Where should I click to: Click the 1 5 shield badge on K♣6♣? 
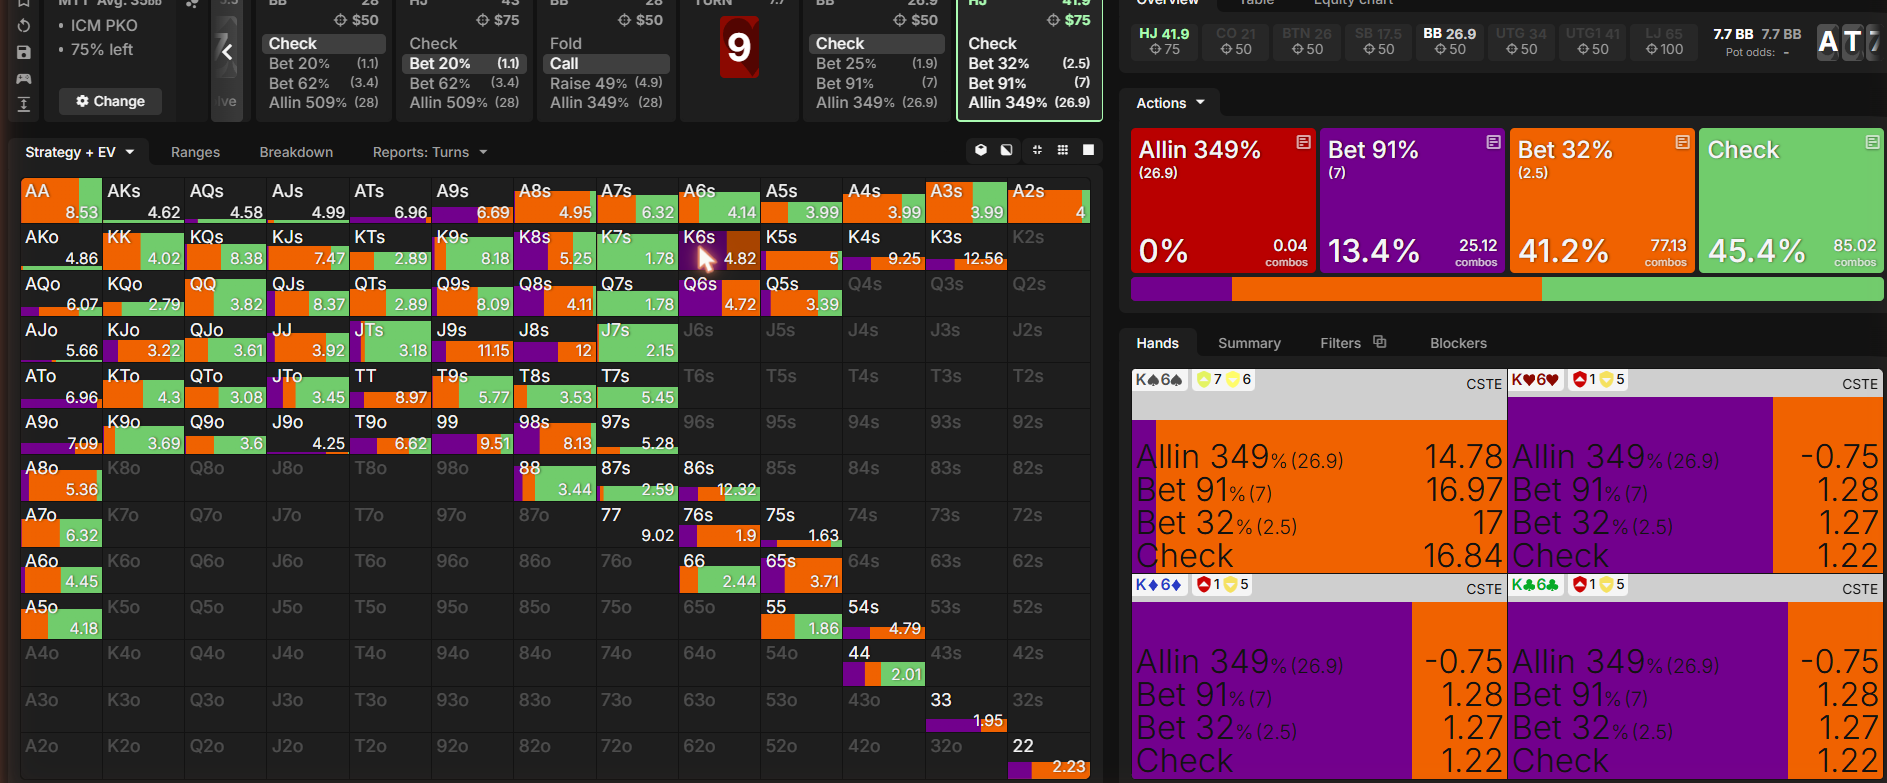coord(1598,585)
